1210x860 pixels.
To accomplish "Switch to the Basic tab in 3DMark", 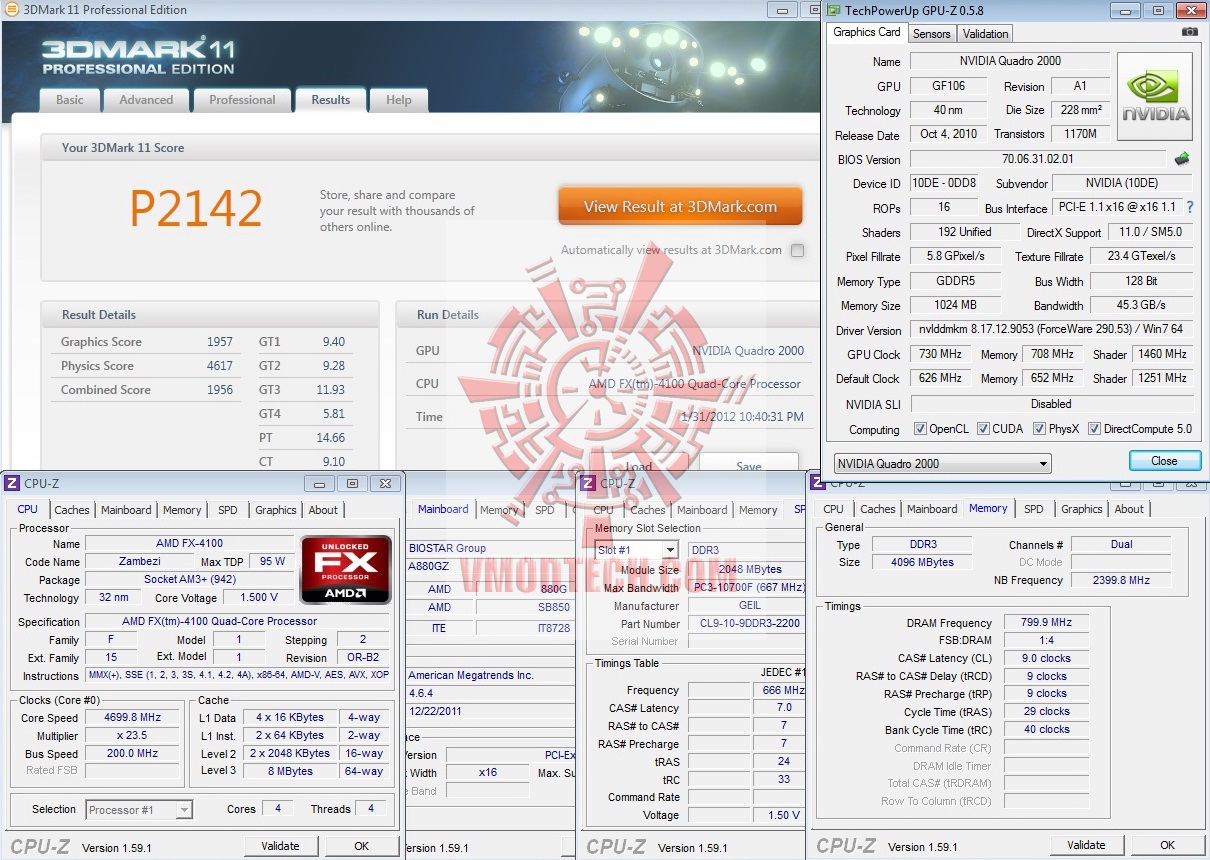I will (x=70, y=100).
